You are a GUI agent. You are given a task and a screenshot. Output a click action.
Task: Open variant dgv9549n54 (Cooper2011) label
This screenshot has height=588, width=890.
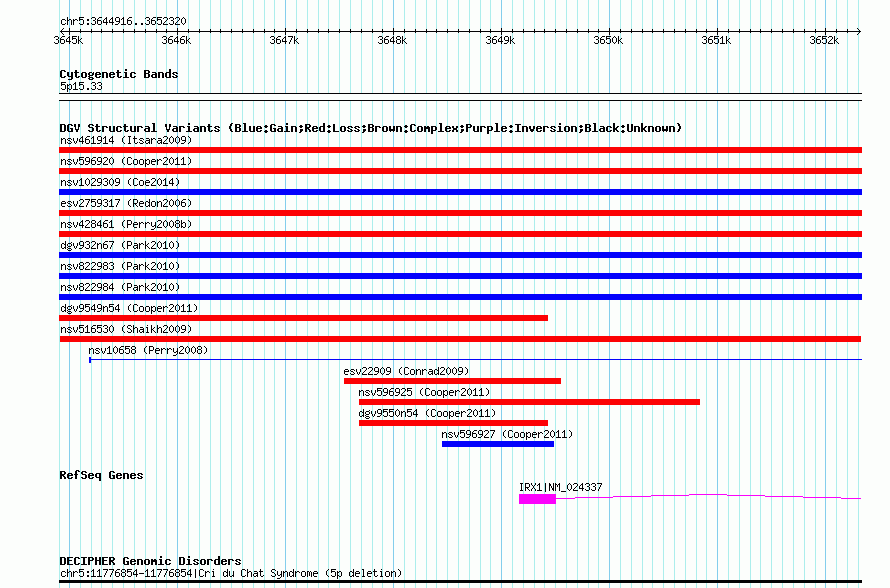[x=129, y=308]
